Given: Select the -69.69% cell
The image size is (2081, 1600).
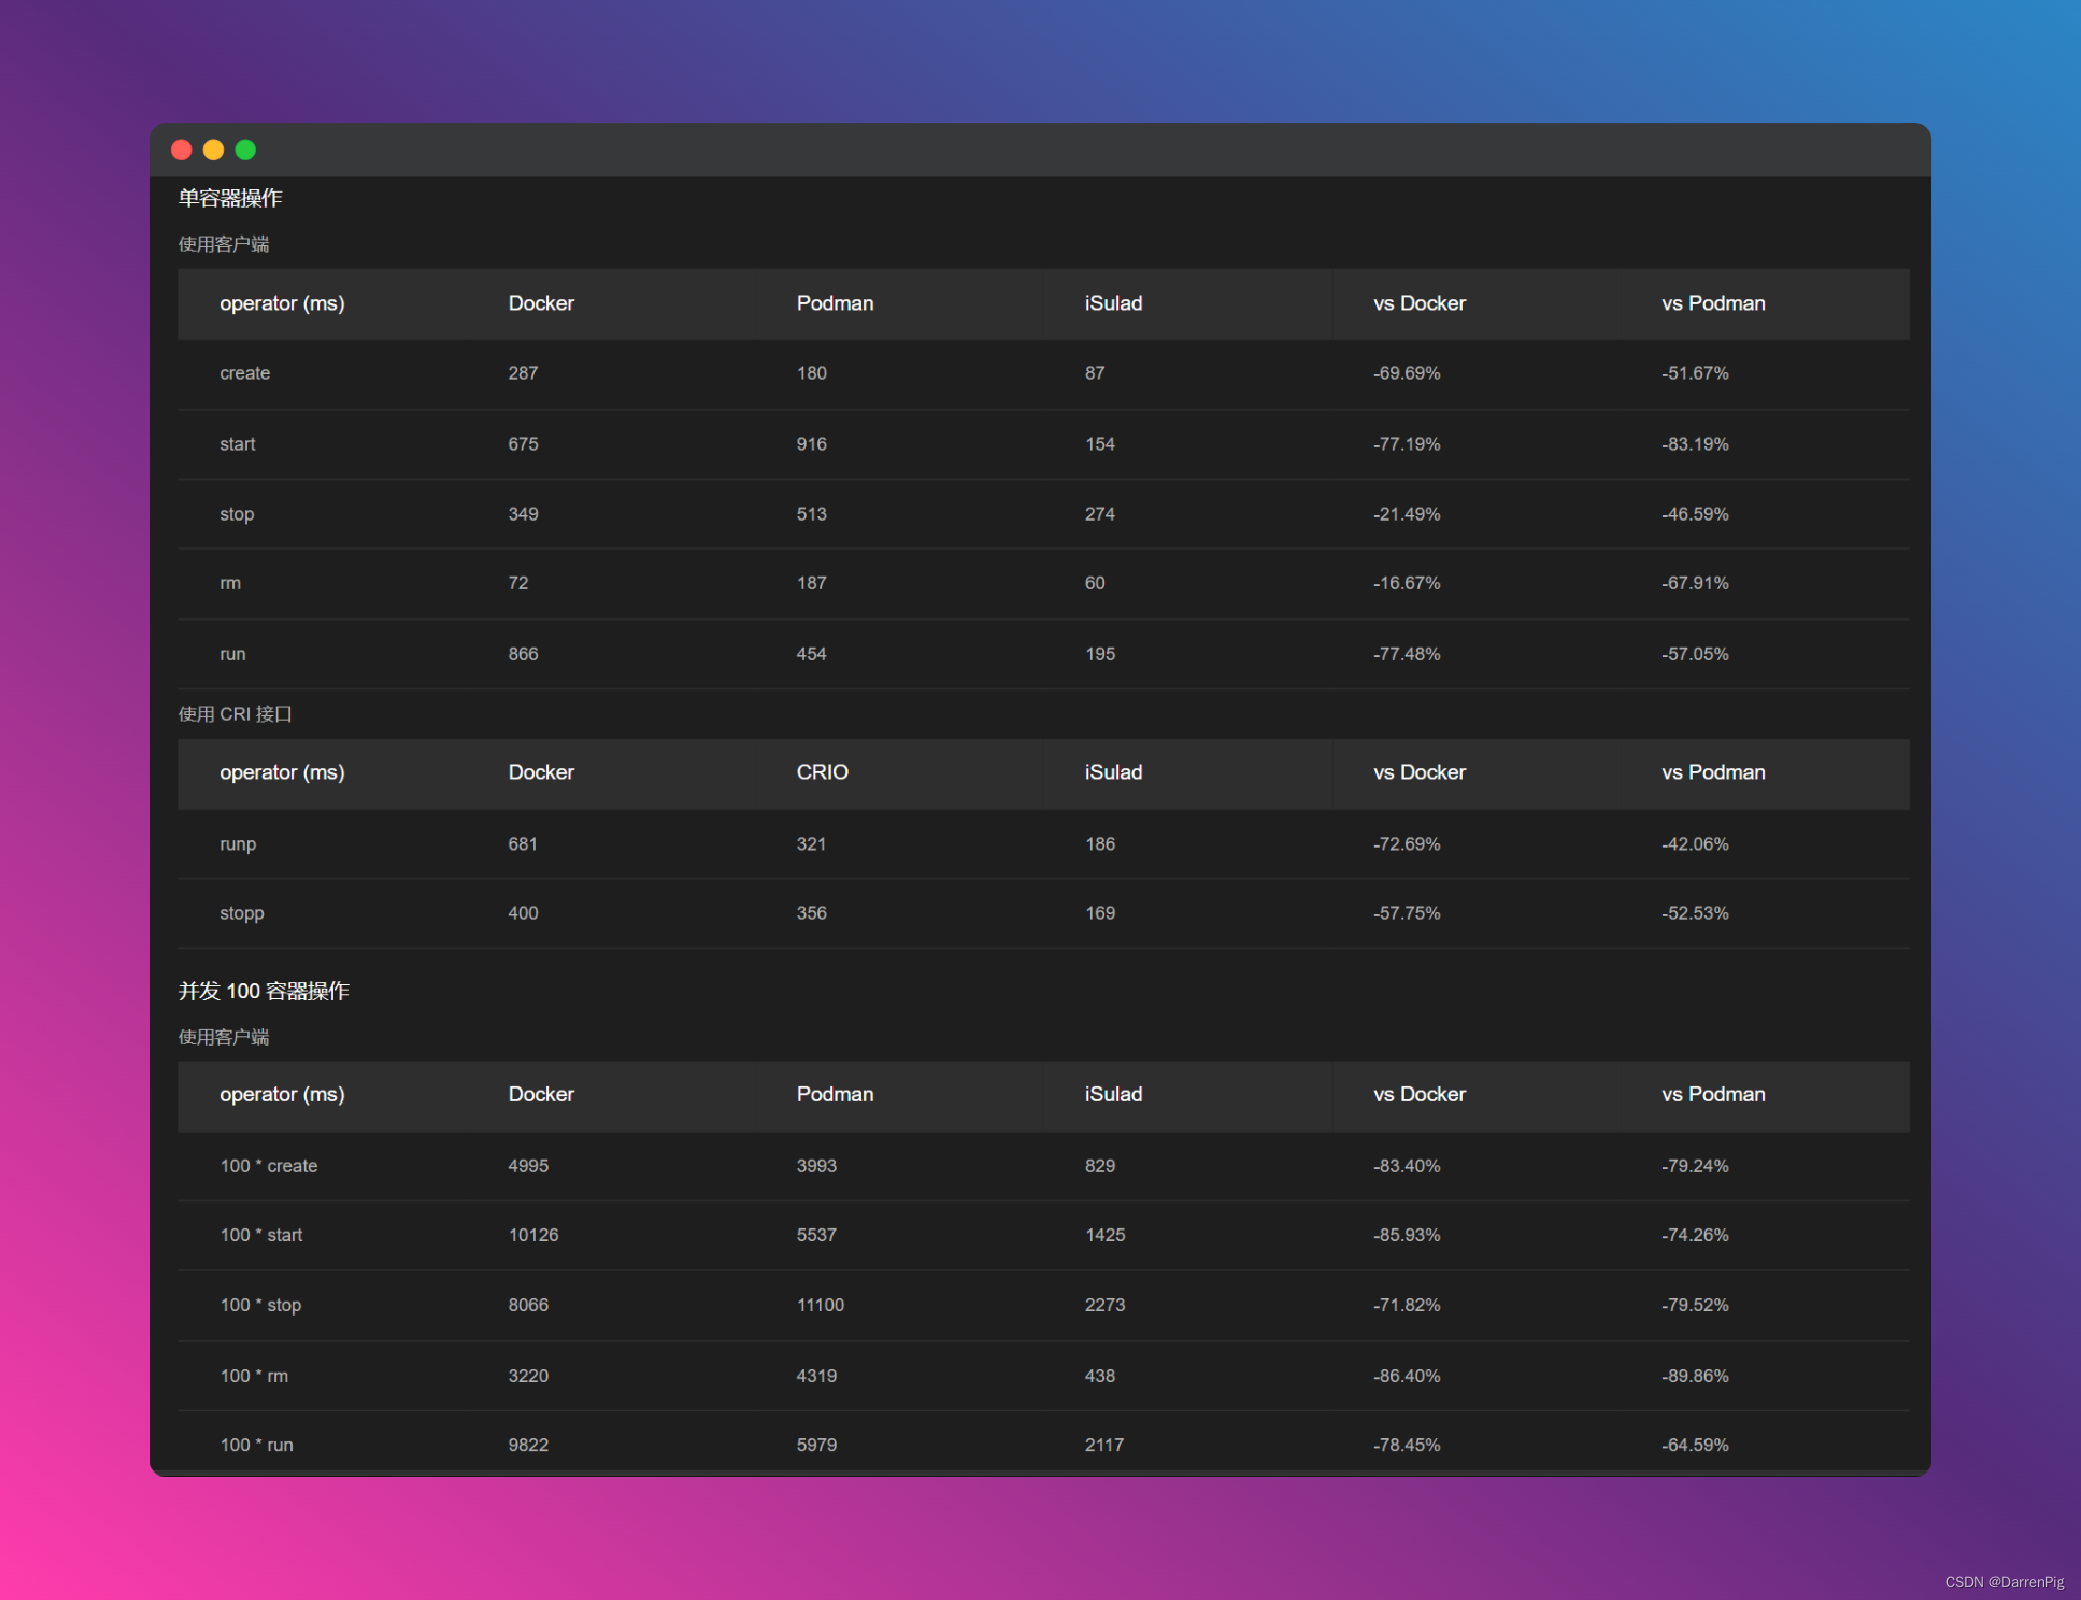Looking at the screenshot, I should tap(1406, 373).
